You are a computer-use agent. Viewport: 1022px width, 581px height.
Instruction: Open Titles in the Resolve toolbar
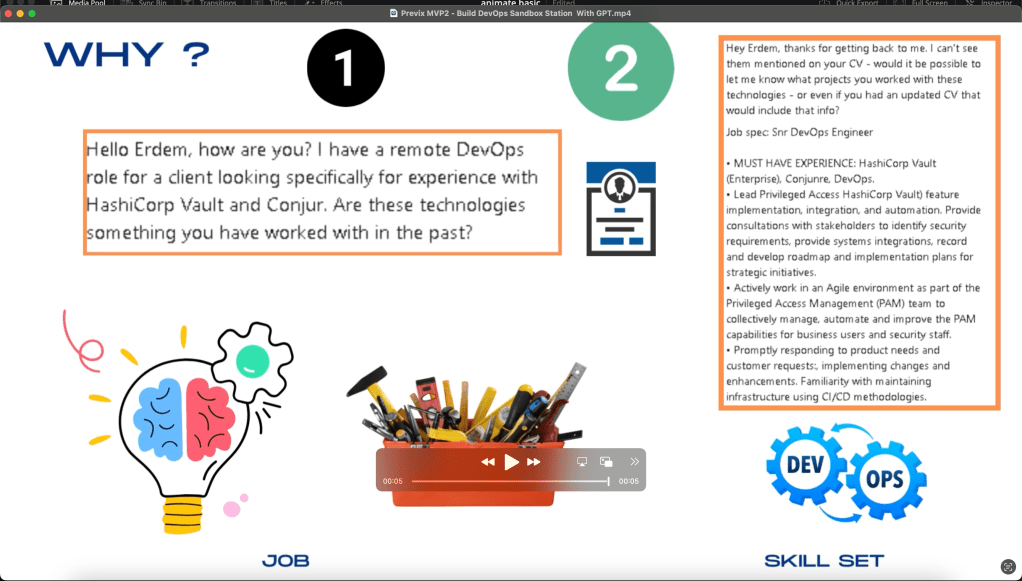coord(271,3)
